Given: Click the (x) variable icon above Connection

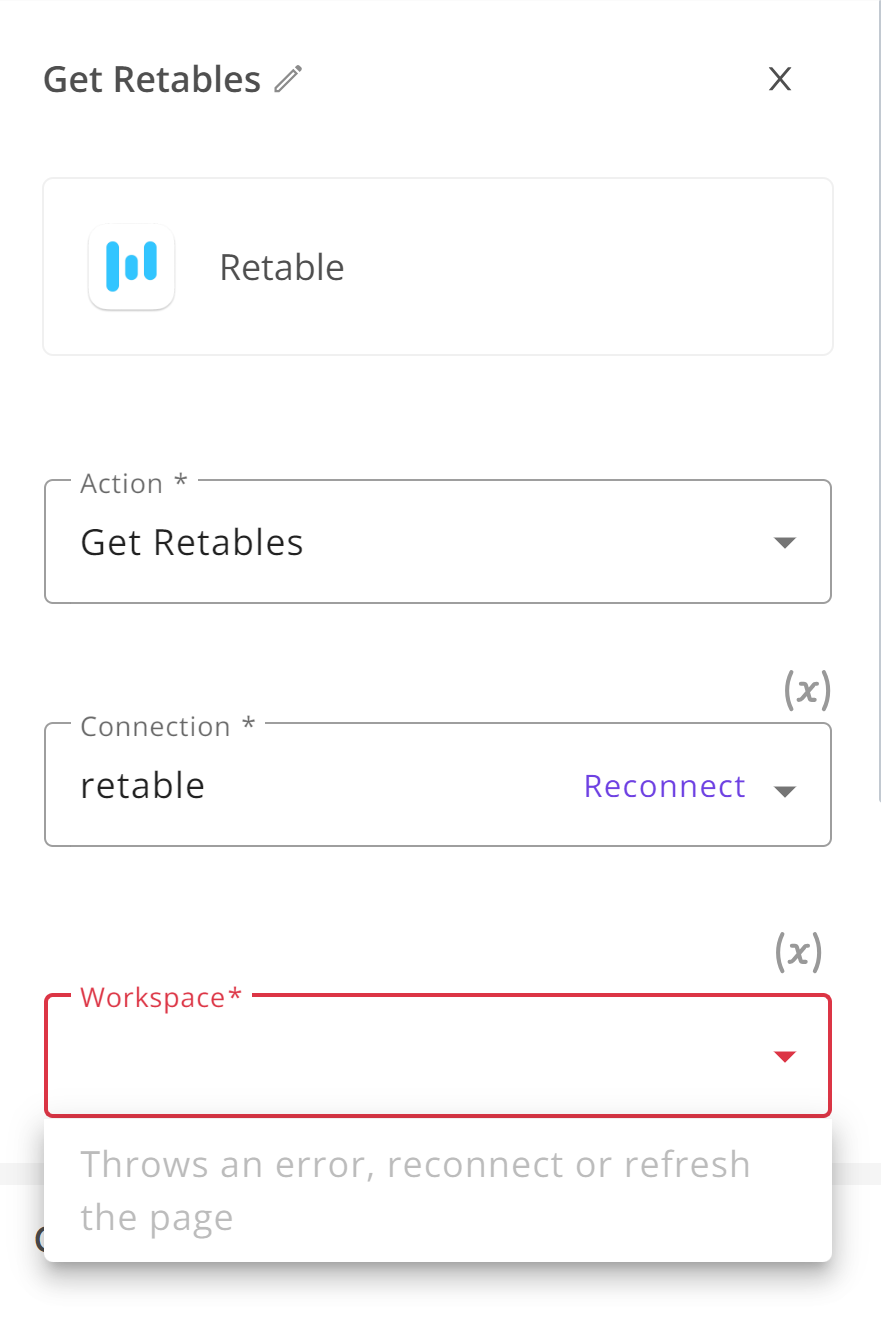Looking at the screenshot, I should pos(806,690).
